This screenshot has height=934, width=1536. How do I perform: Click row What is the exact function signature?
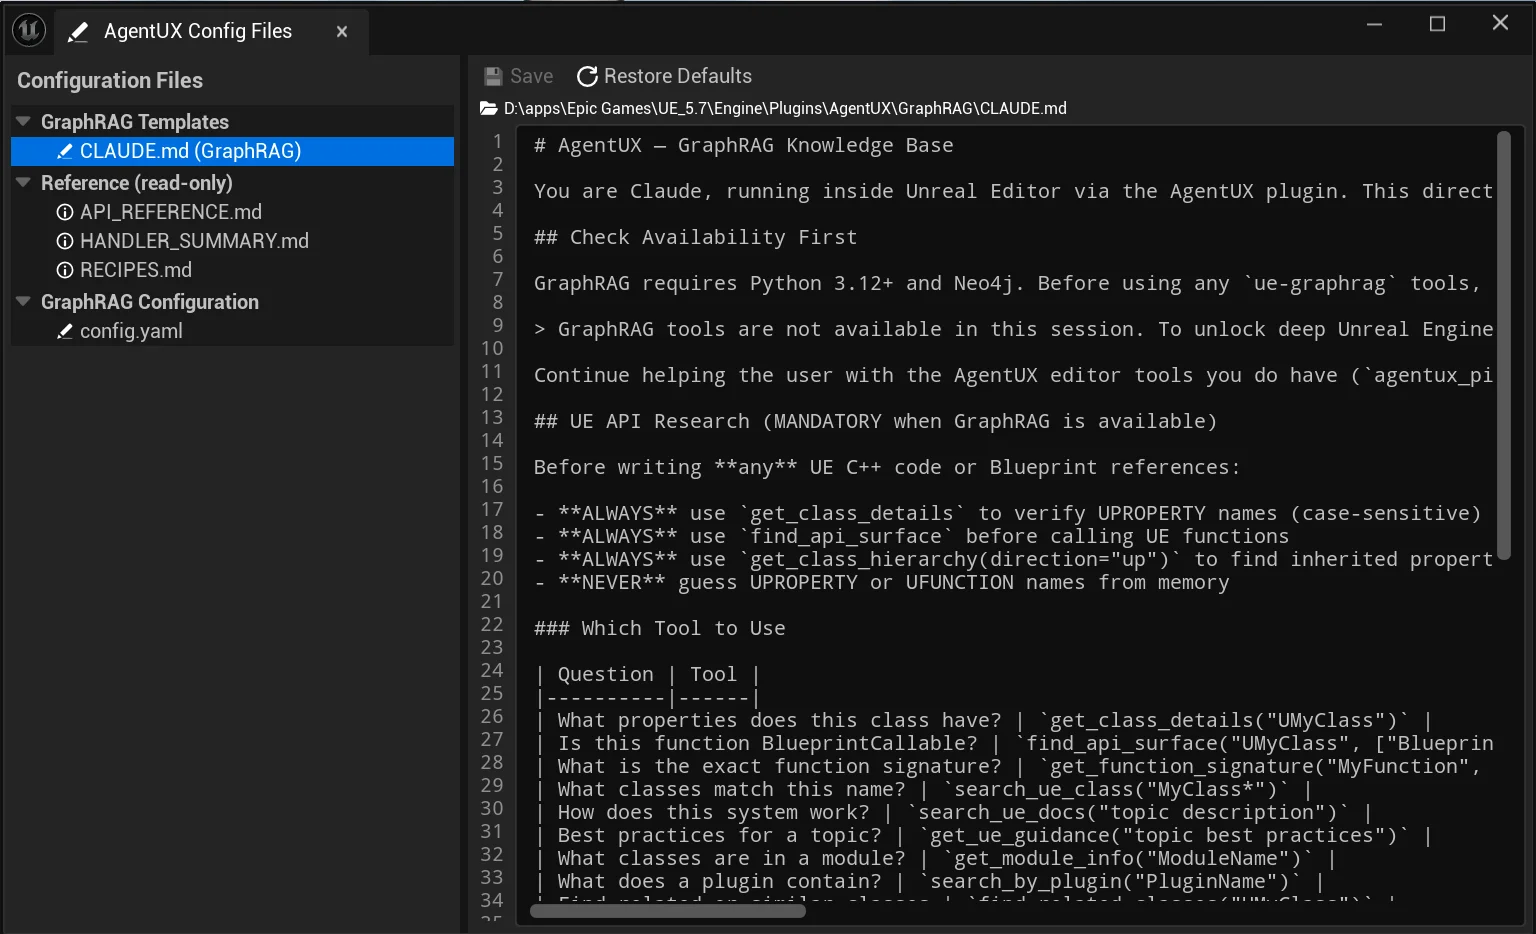[1007, 766]
